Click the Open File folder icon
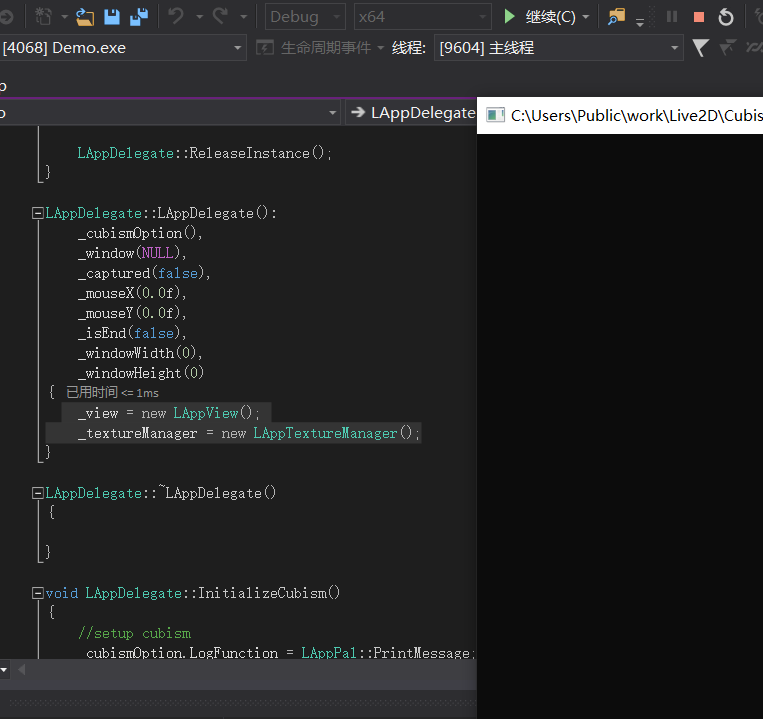 (85, 17)
